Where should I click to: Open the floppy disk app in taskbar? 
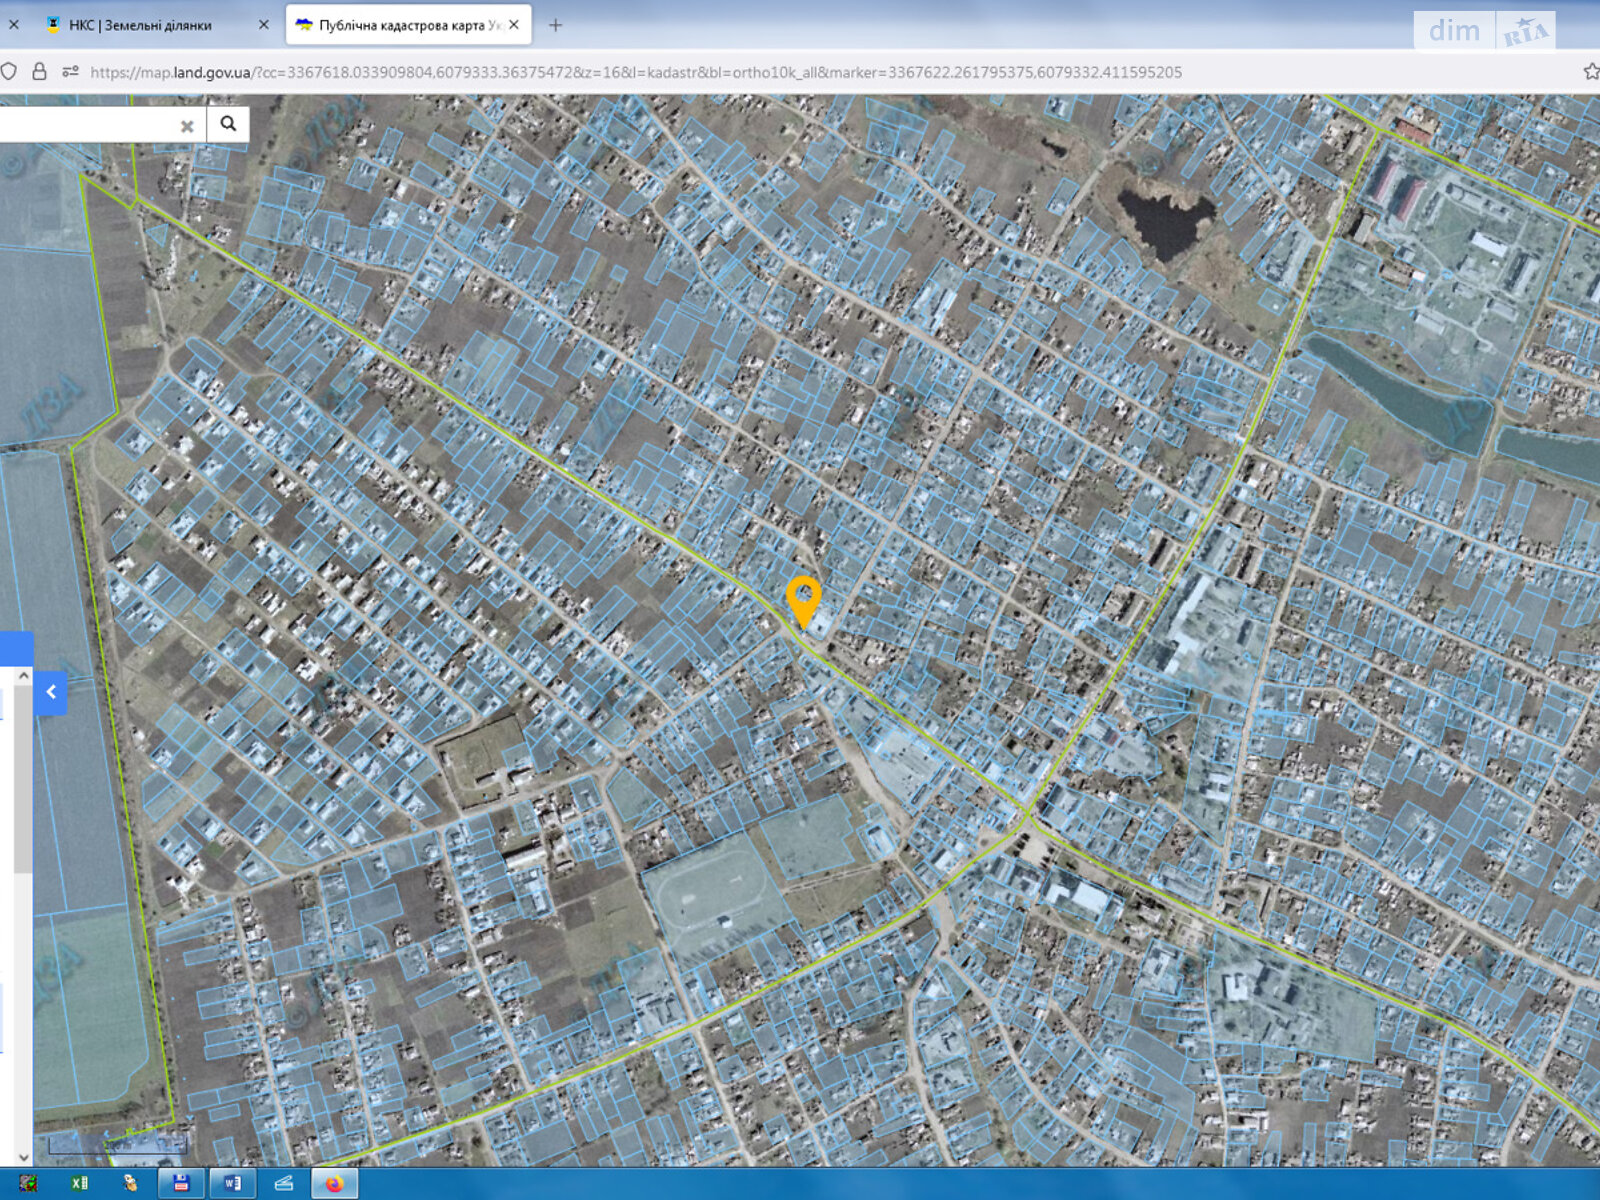point(181,1184)
